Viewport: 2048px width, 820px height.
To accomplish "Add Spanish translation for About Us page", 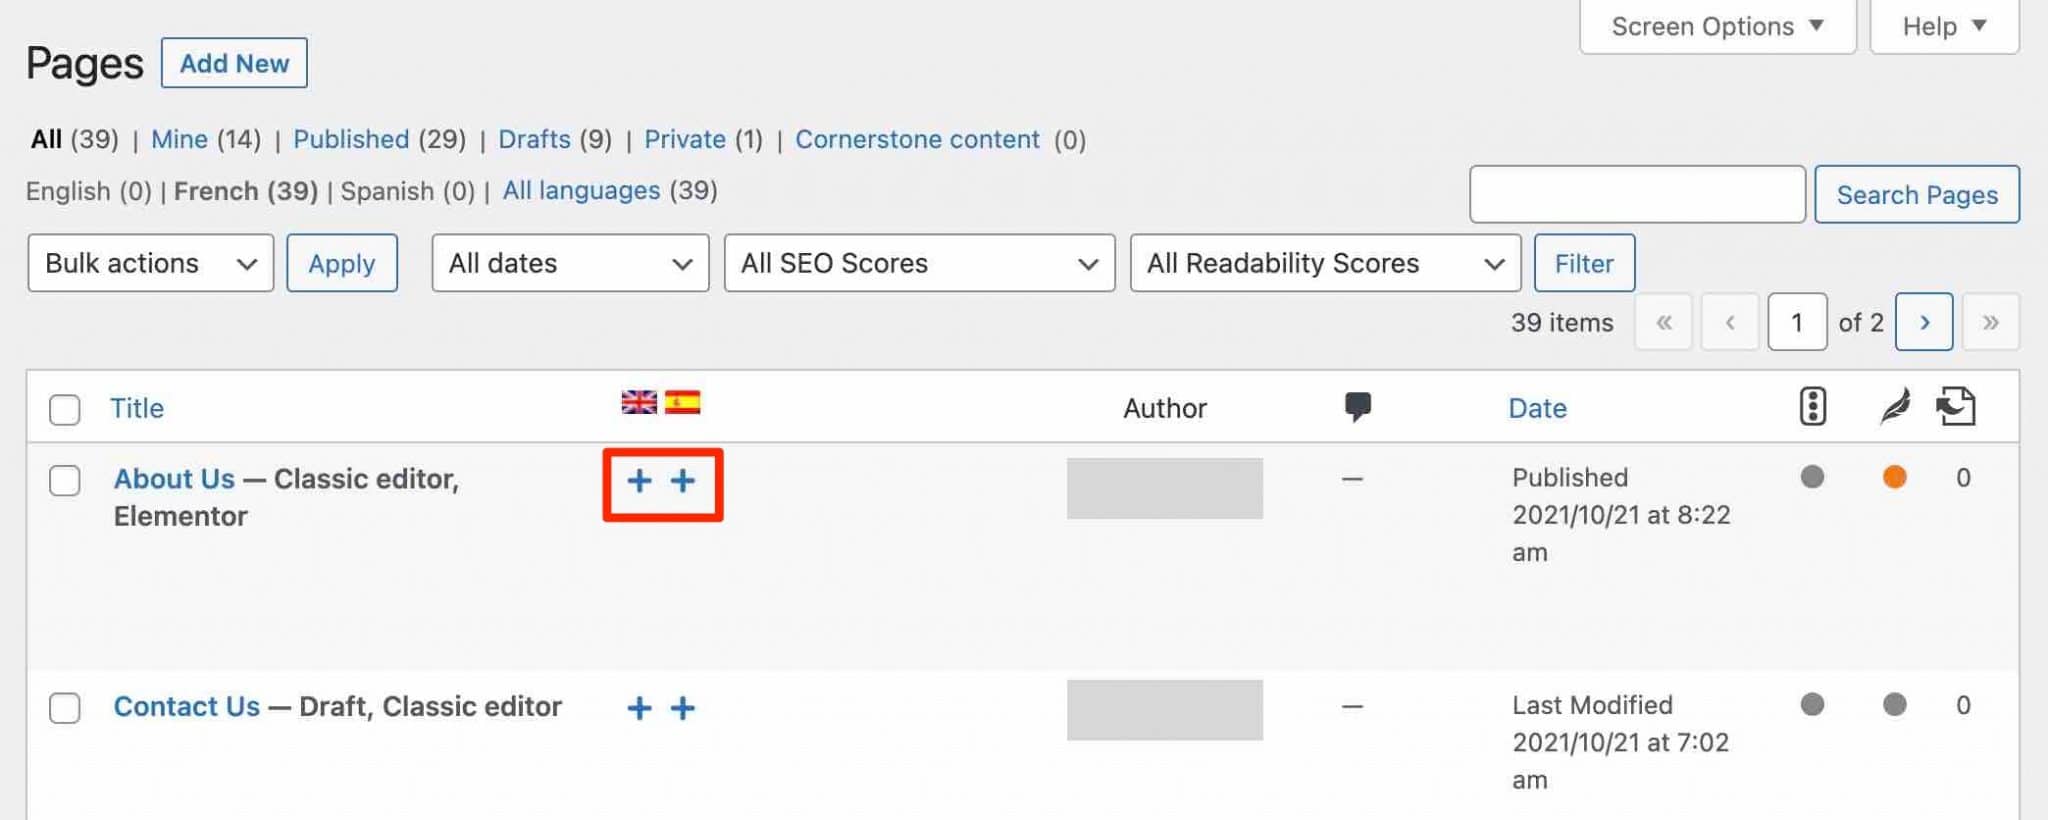I will click(683, 481).
